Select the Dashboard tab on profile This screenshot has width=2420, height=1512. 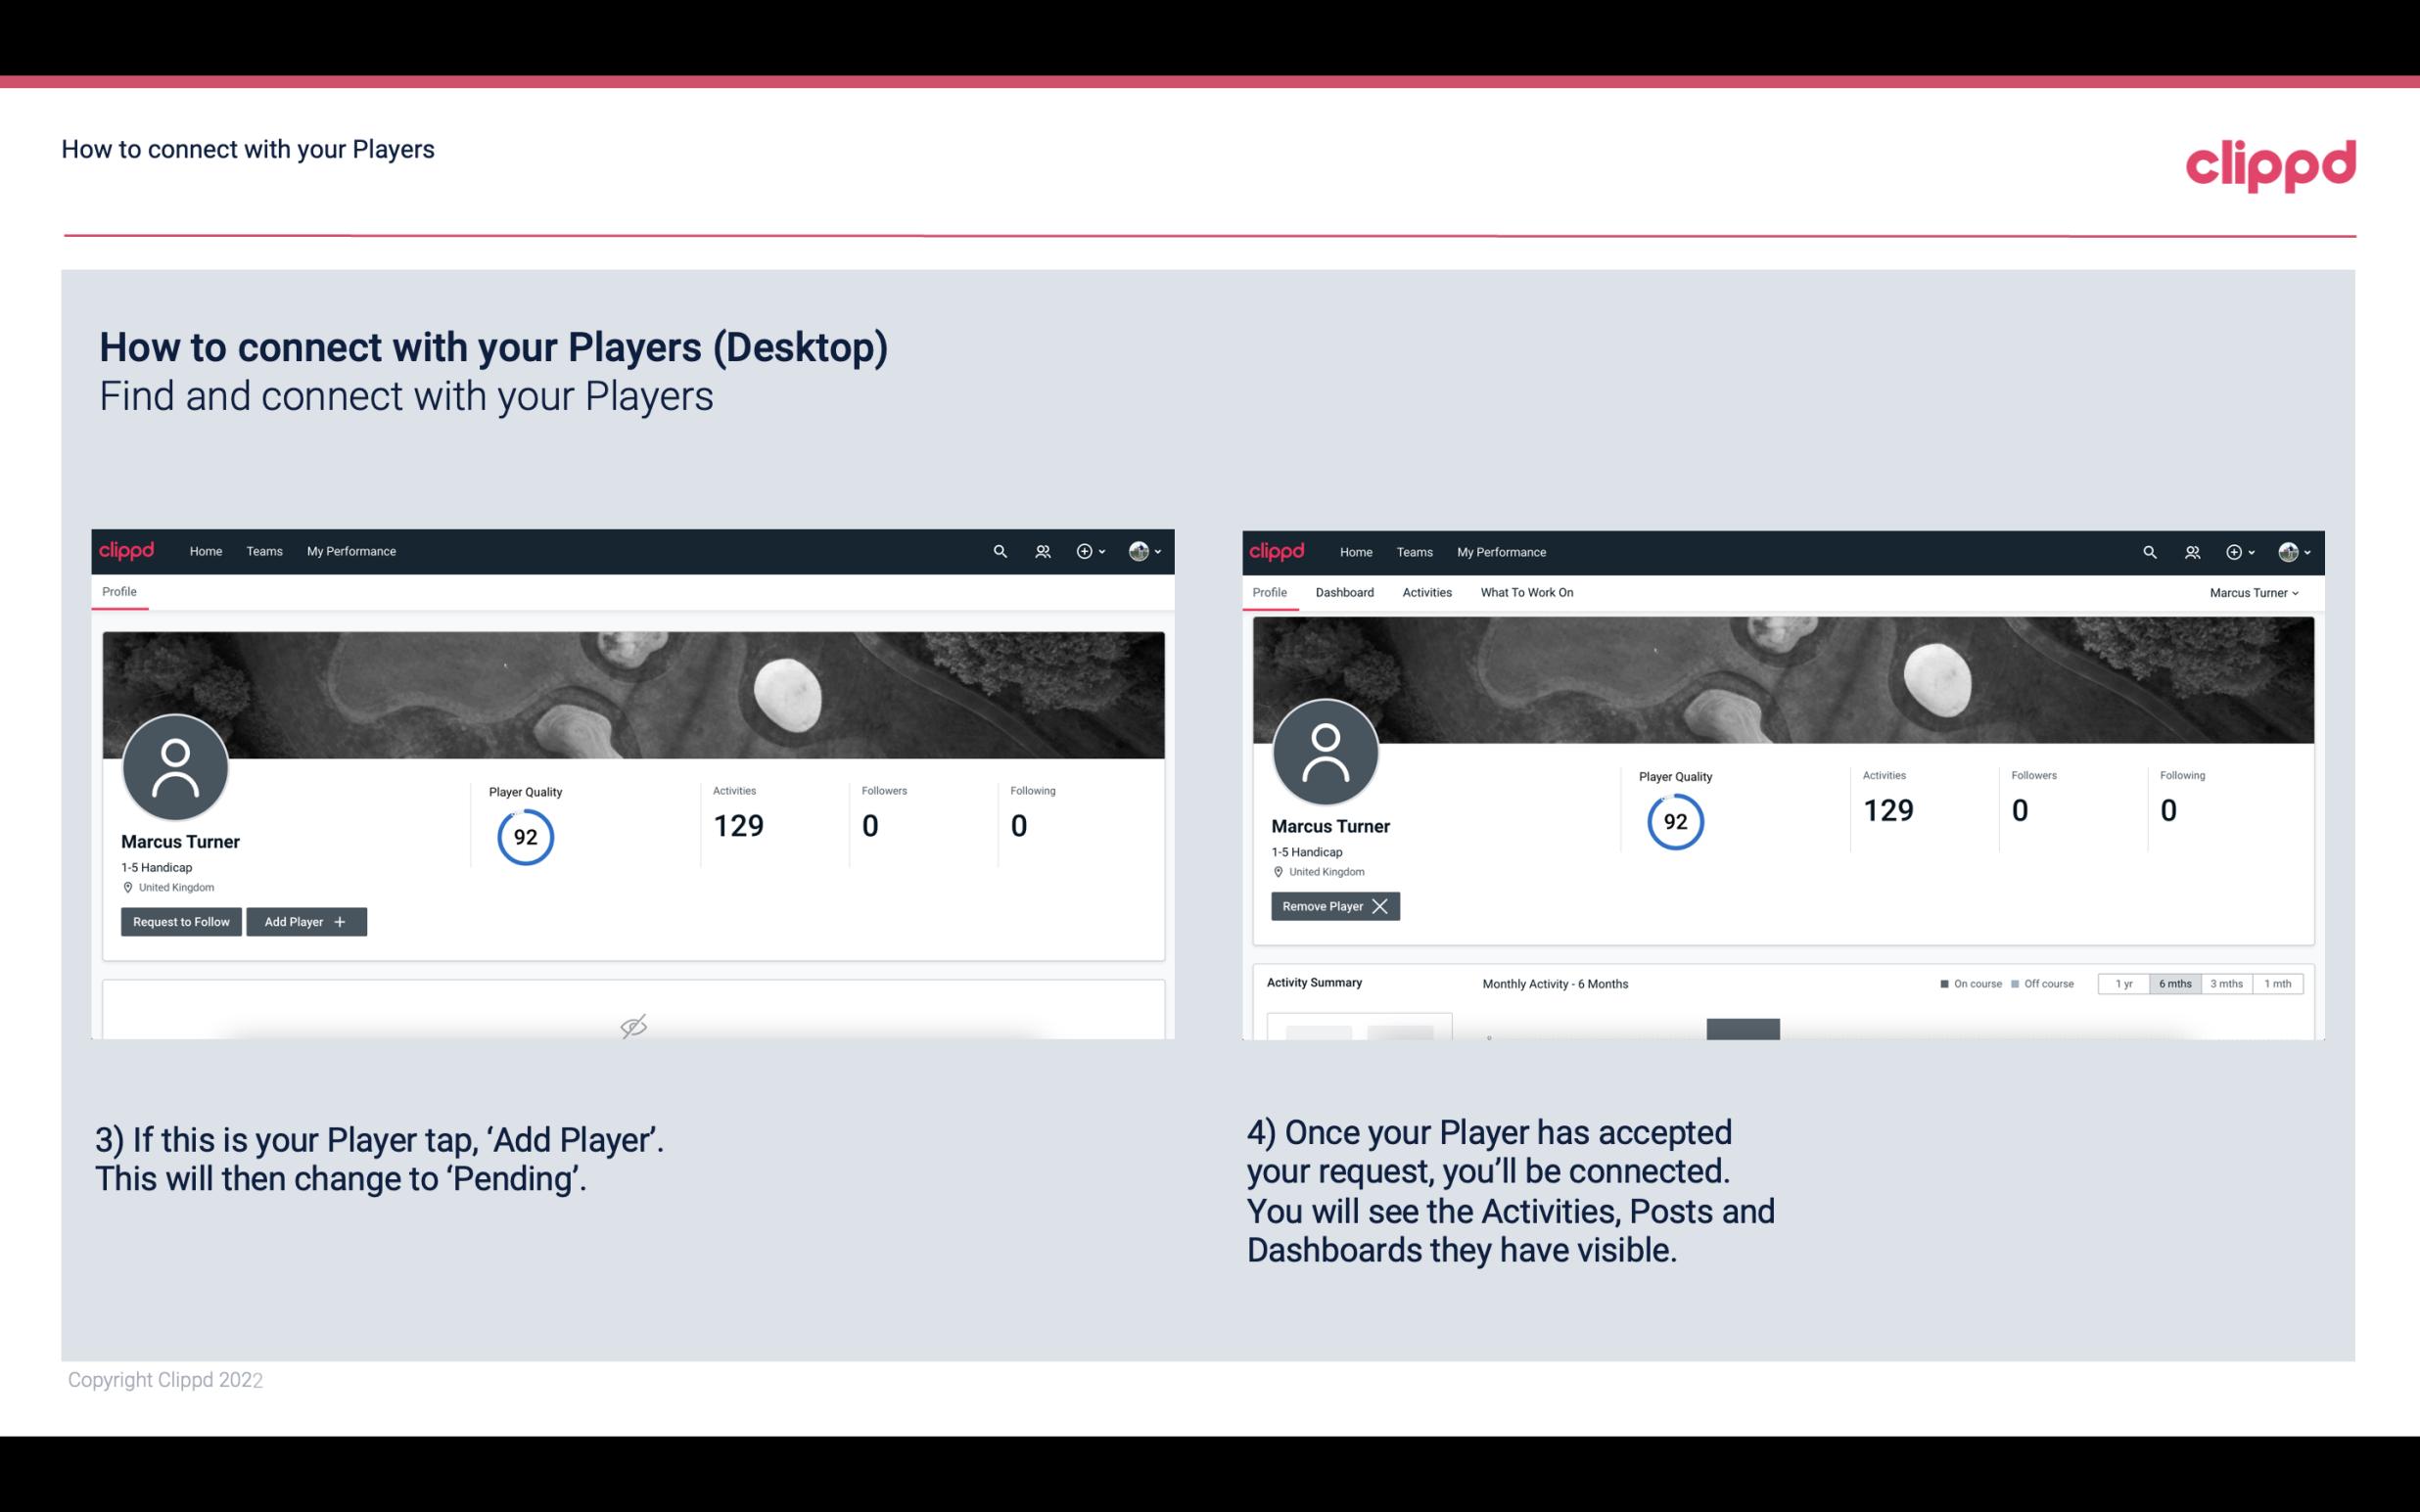[1341, 592]
